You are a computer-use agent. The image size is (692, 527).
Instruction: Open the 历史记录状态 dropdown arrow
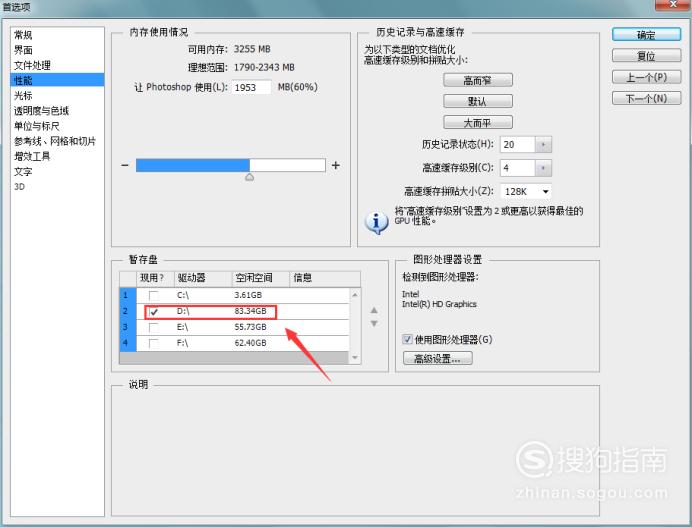click(543, 144)
